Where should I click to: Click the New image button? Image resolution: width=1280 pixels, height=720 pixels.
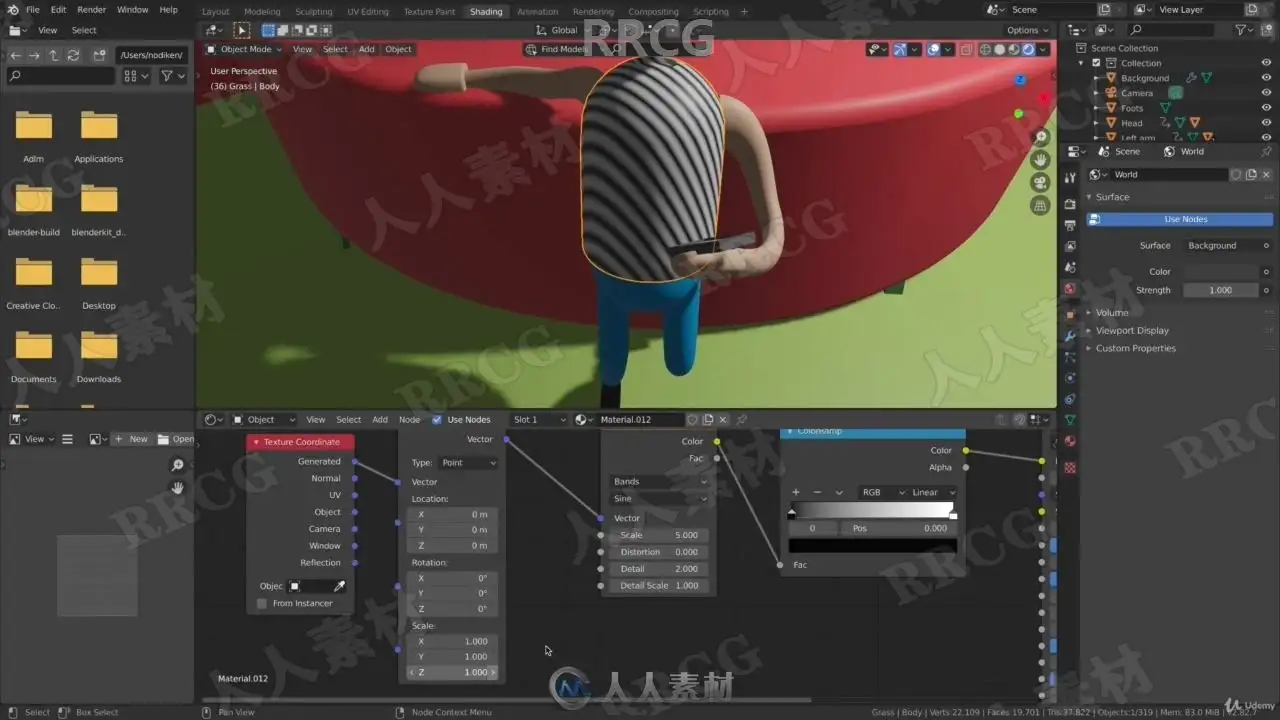(131, 439)
